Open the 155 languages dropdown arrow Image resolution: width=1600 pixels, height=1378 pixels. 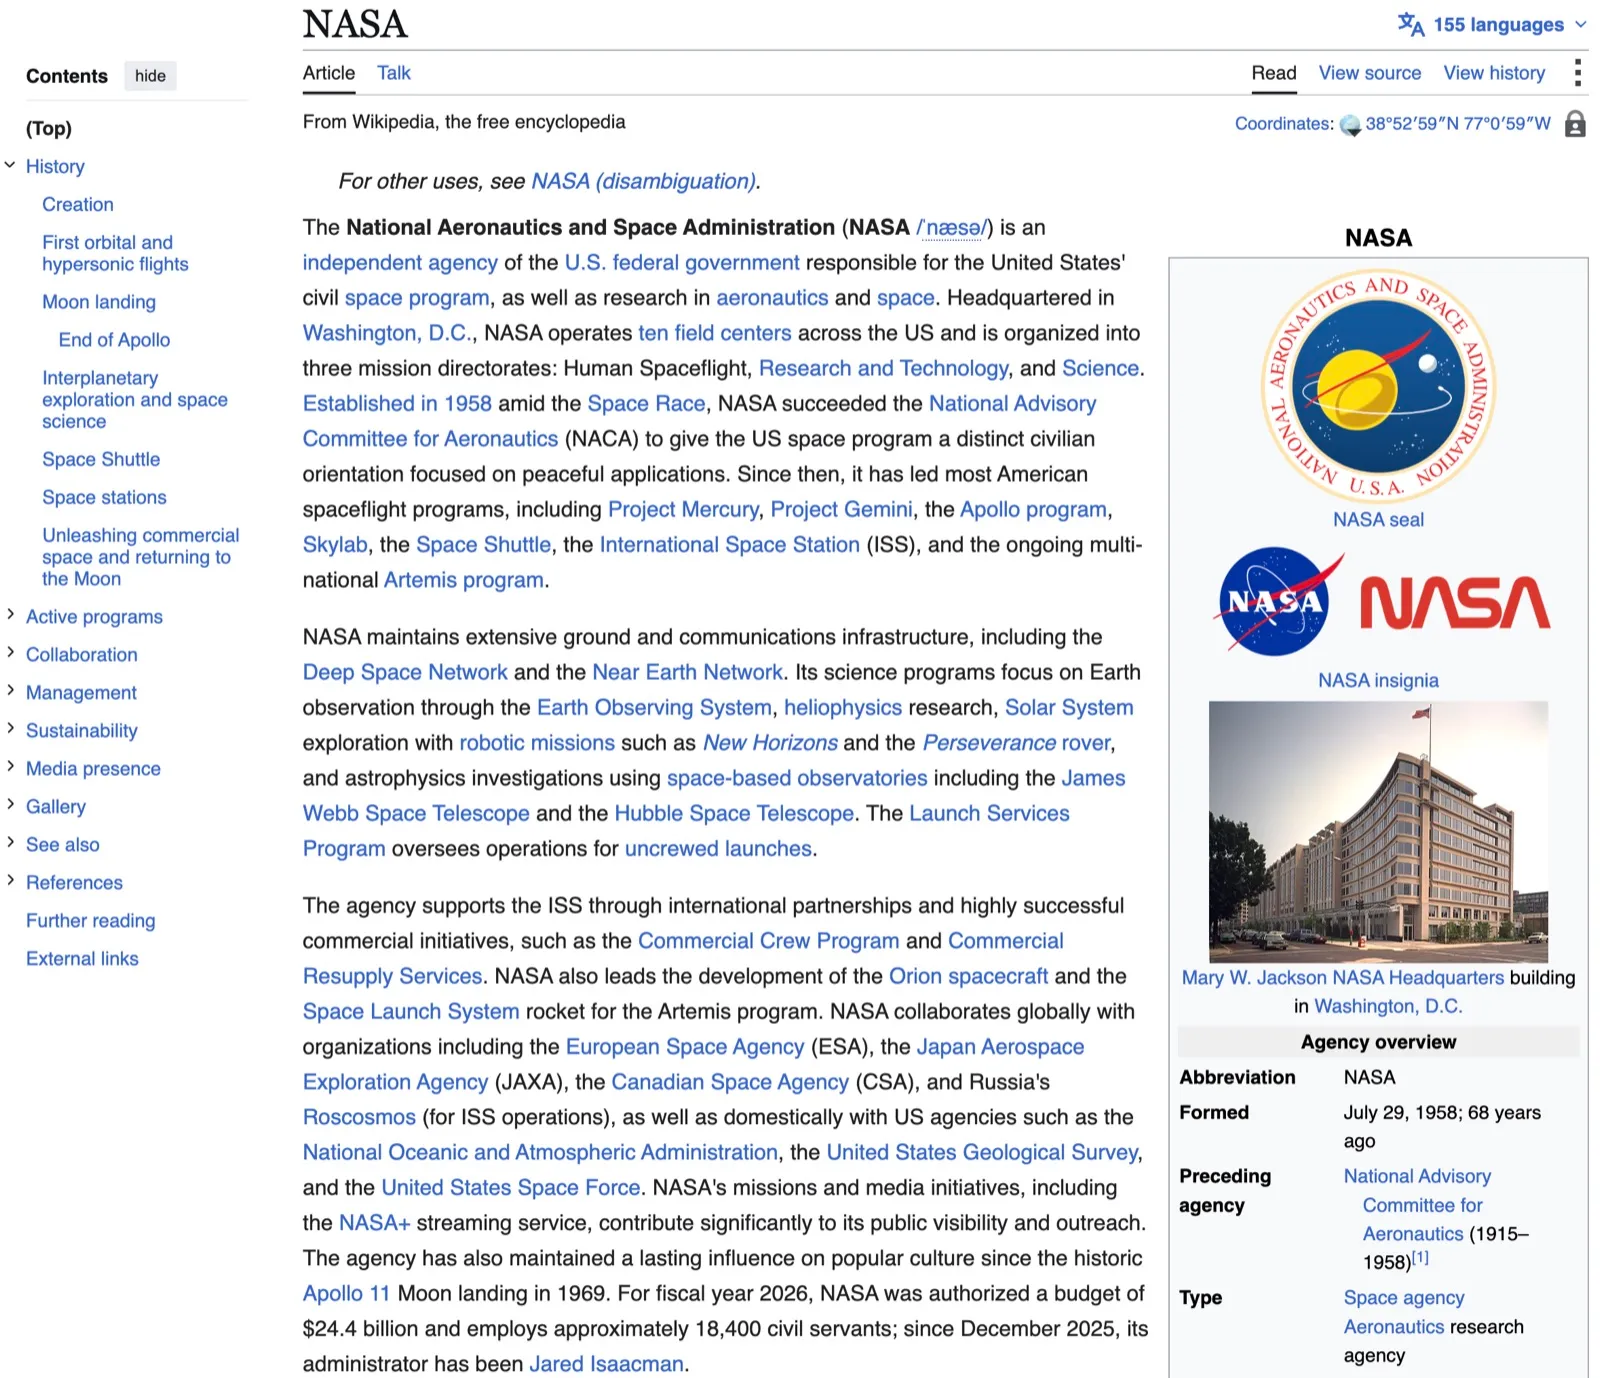pos(1581,25)
